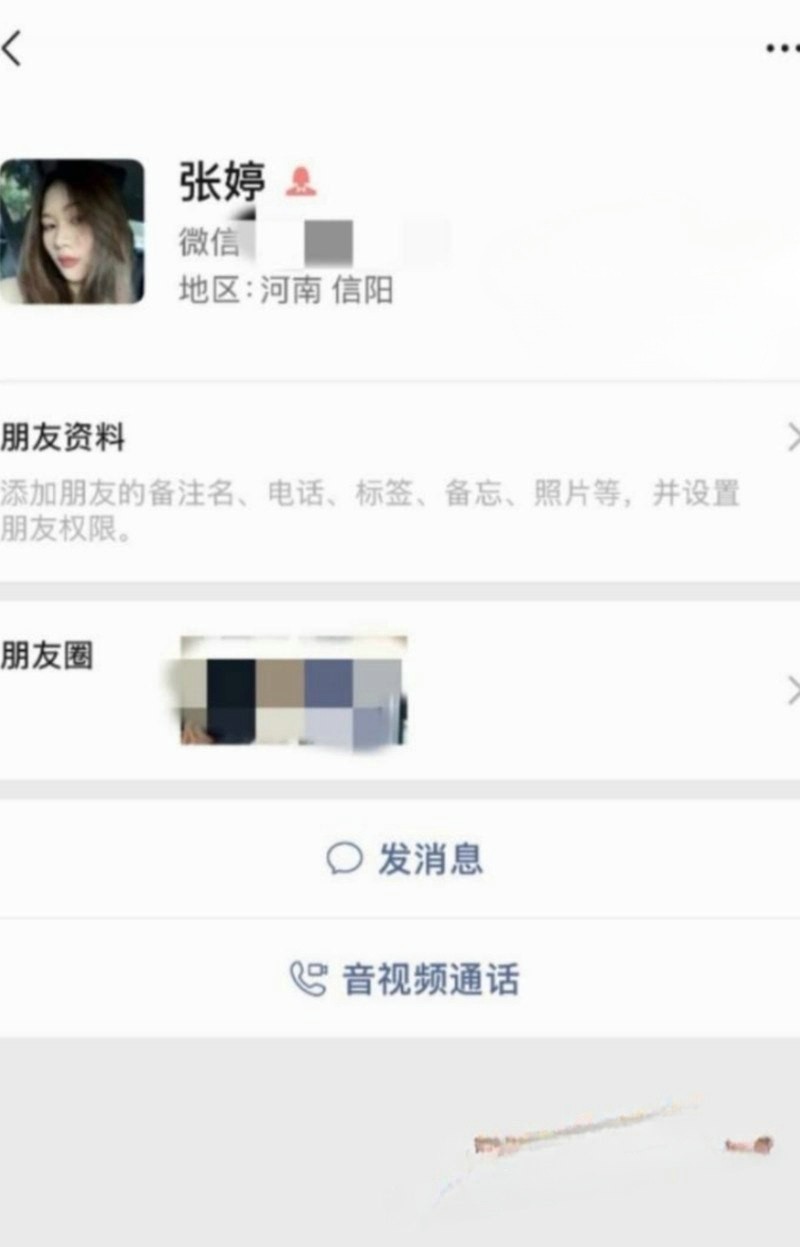Expand 朋友资料 with its right chevron
This screenshot has width=800, height=1247.
[792, 438]
